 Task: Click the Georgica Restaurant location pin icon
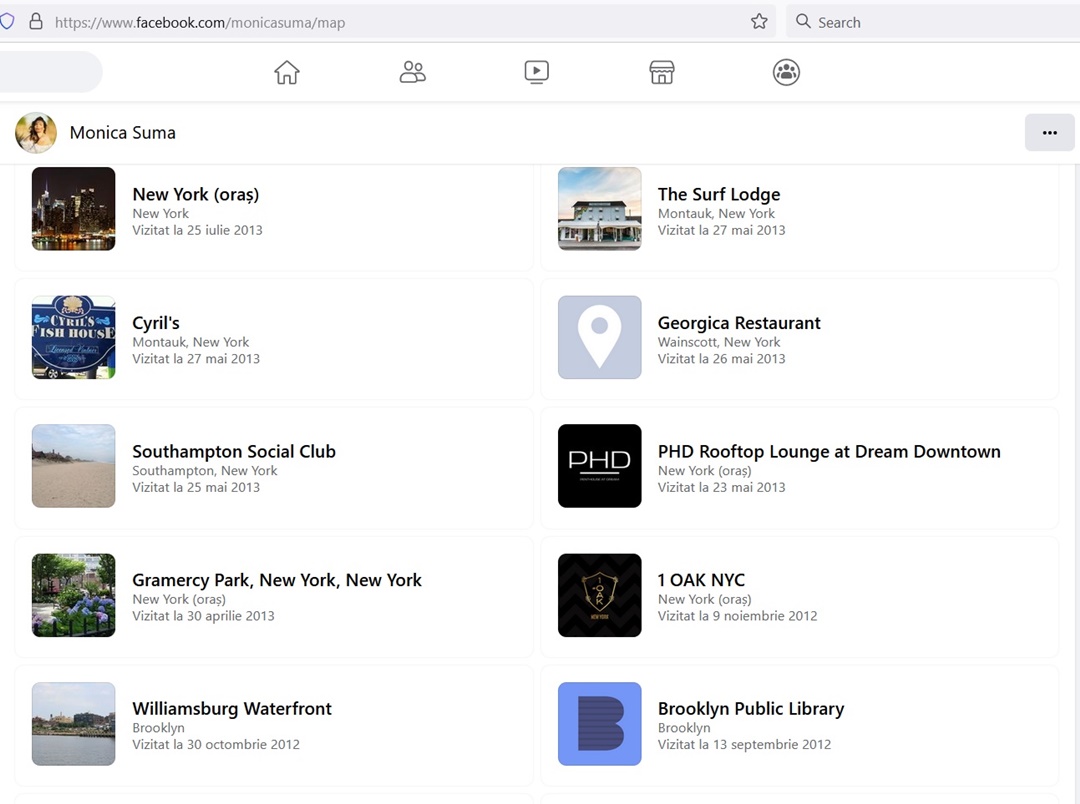click(x=599, y=337)
